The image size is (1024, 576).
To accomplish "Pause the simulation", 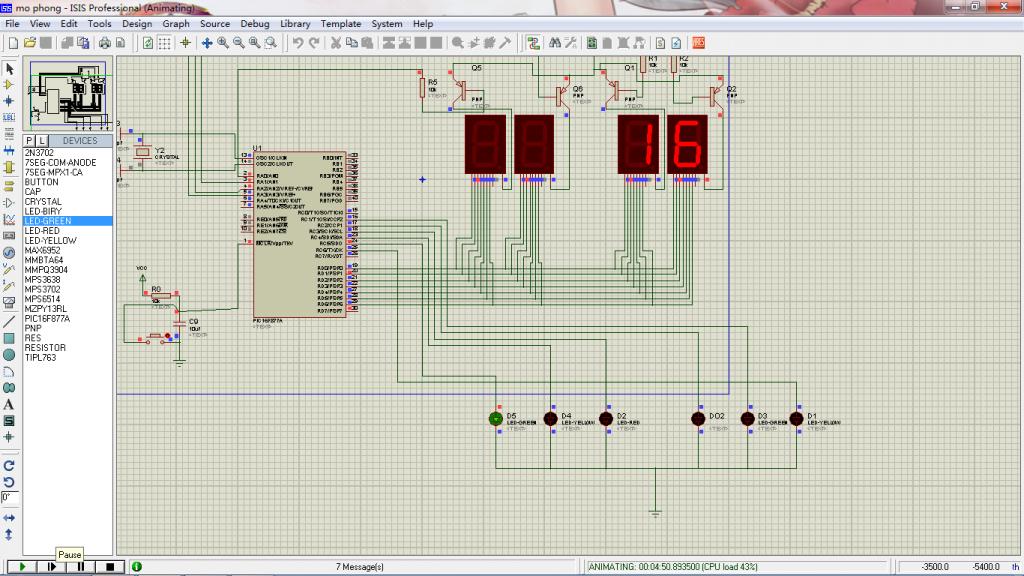I will coord(80,567).
